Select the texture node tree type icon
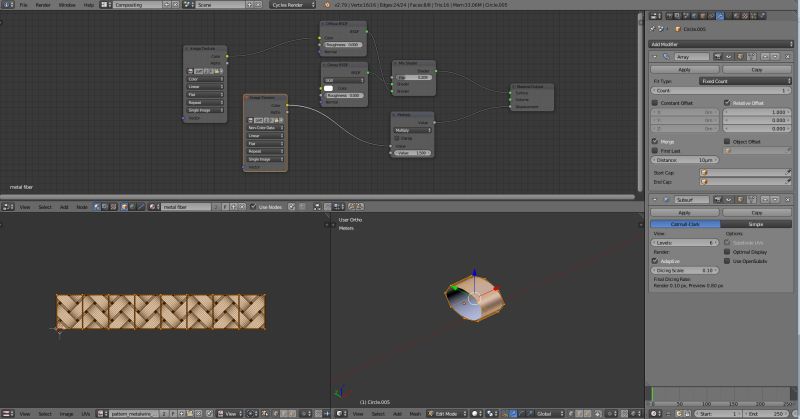800x419 pixels. coord(113,207)
